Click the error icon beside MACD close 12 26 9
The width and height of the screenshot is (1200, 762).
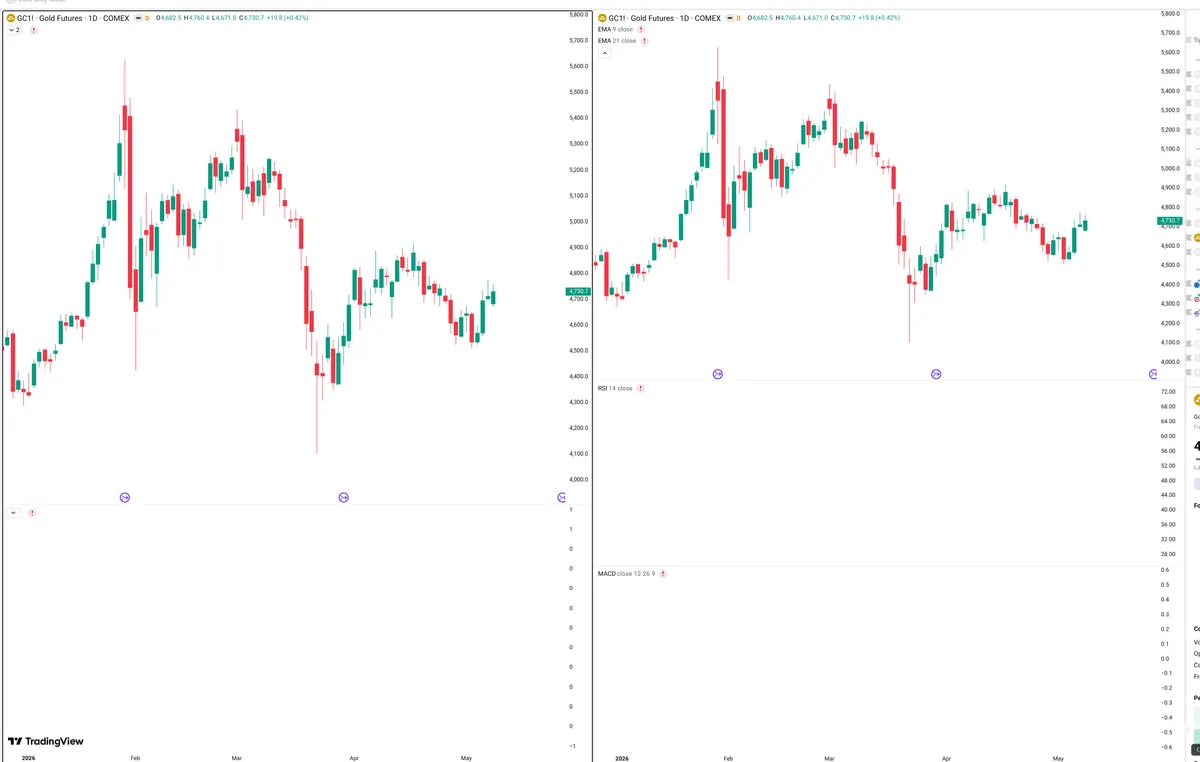click(663, 574)
